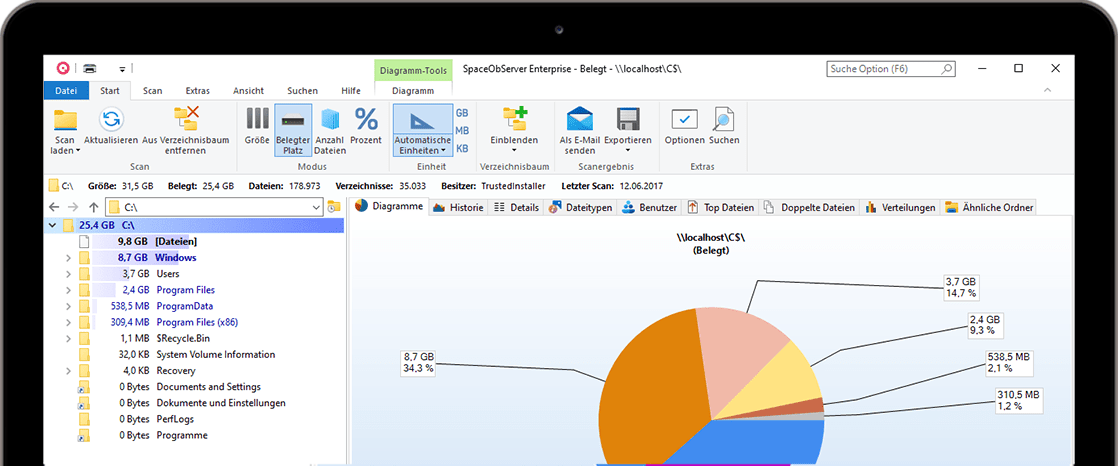Expand the Users folder node

68,274
